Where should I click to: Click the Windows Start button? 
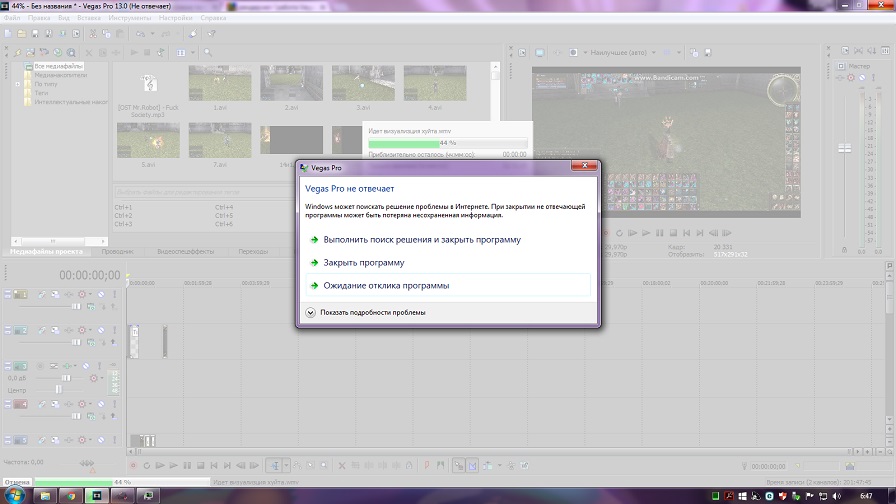coord(17,494)
